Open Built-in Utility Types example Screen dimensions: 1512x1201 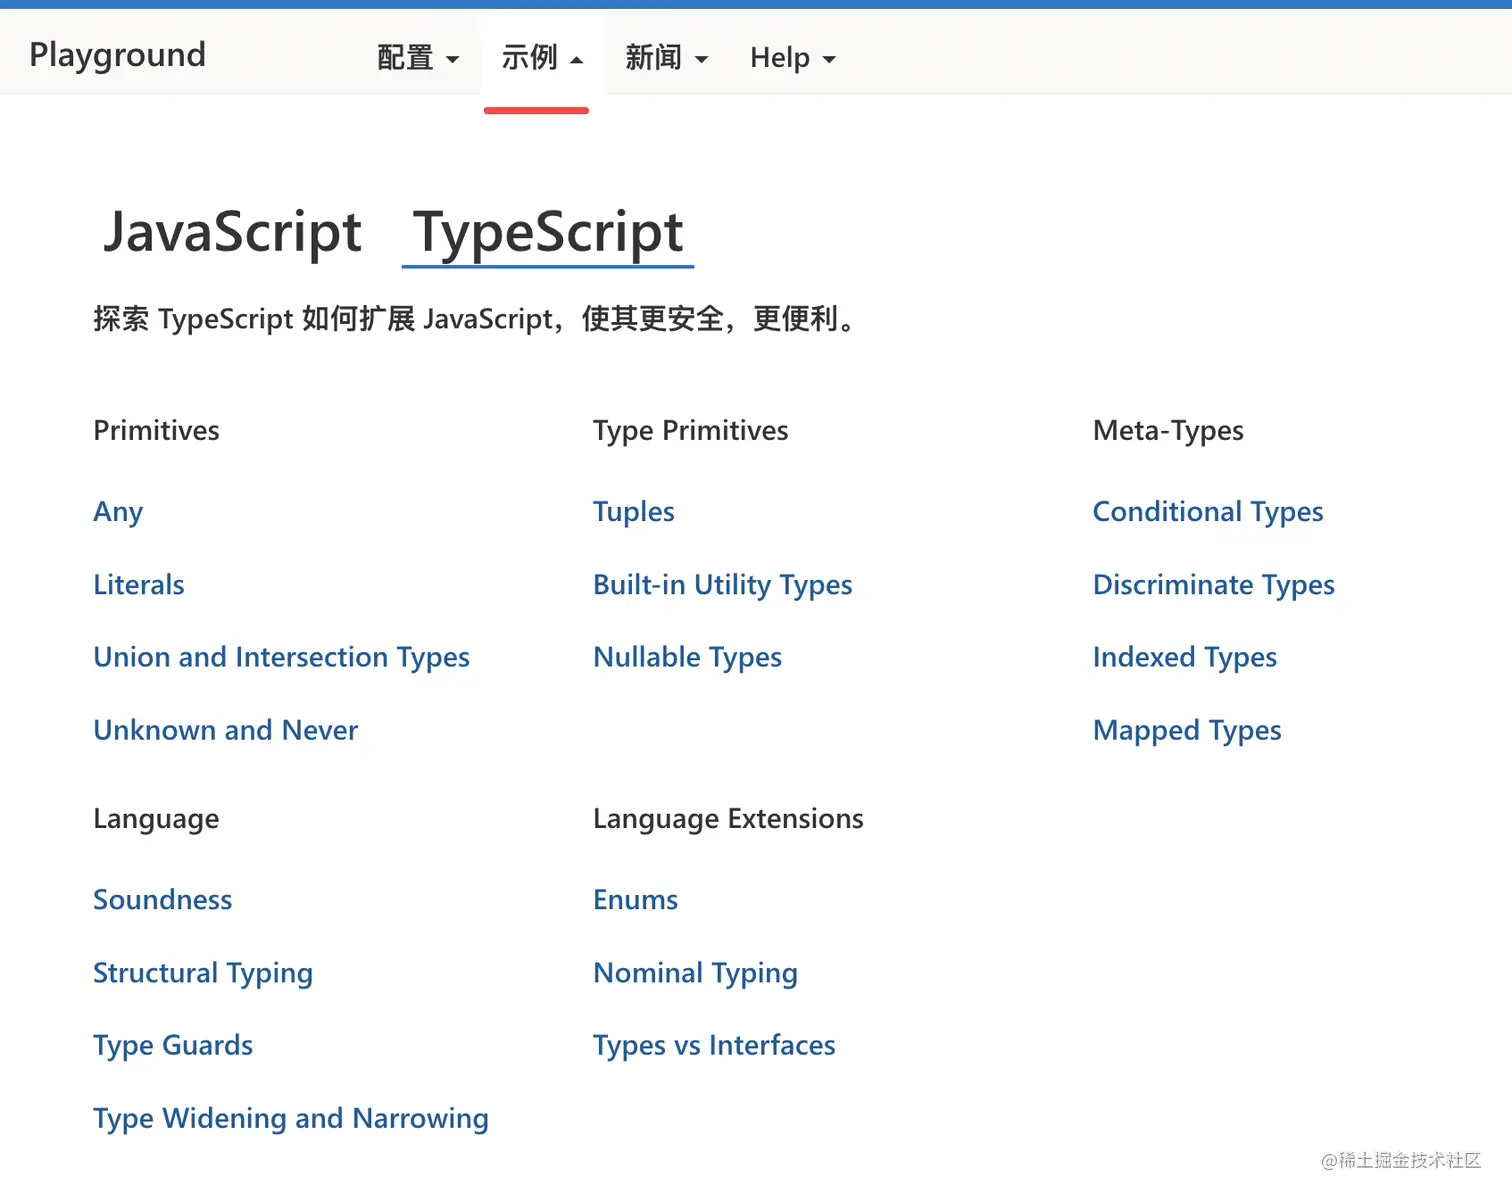(x=722, y=585)
